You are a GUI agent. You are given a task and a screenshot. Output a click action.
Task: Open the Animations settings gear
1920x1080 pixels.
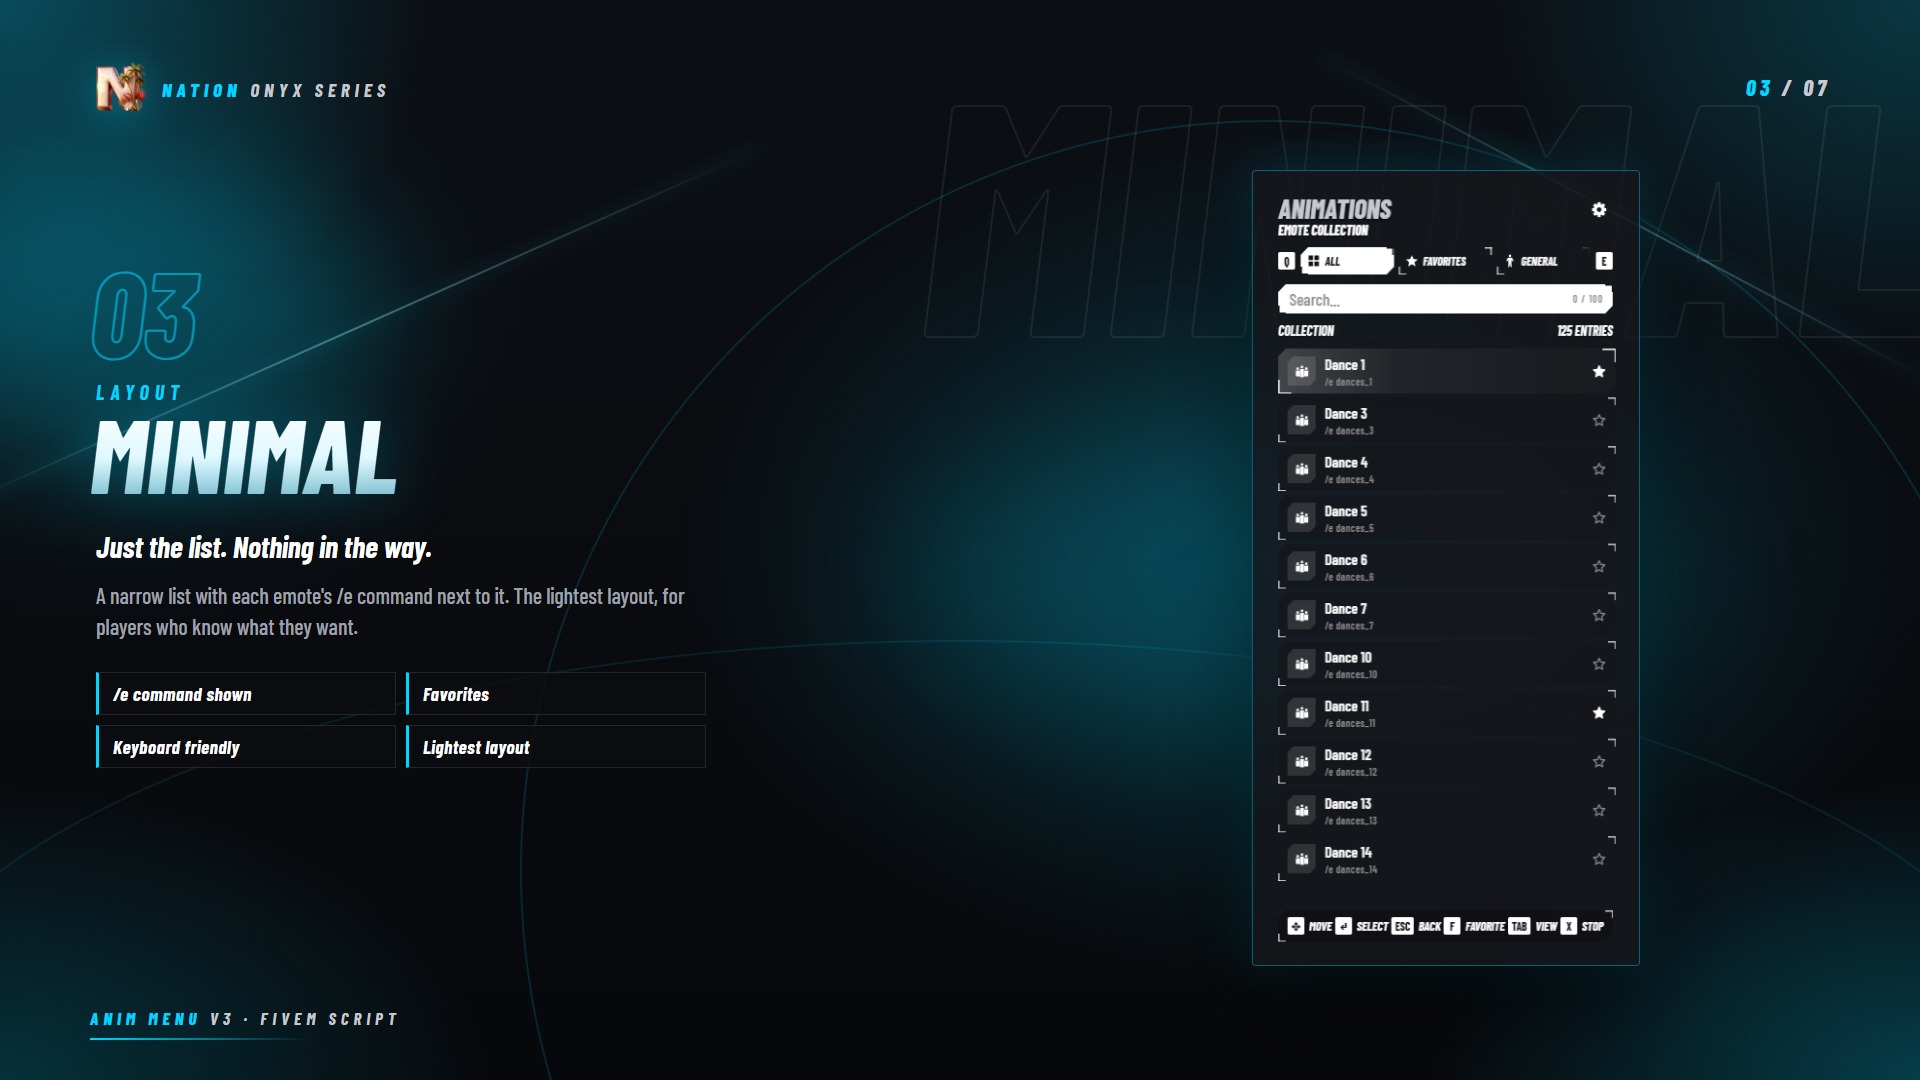pos(1598,210)
